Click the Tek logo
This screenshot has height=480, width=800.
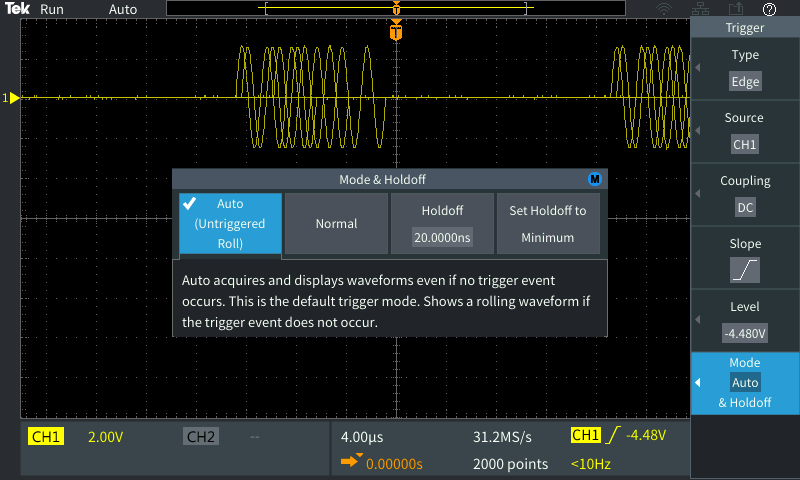[17, 9]
